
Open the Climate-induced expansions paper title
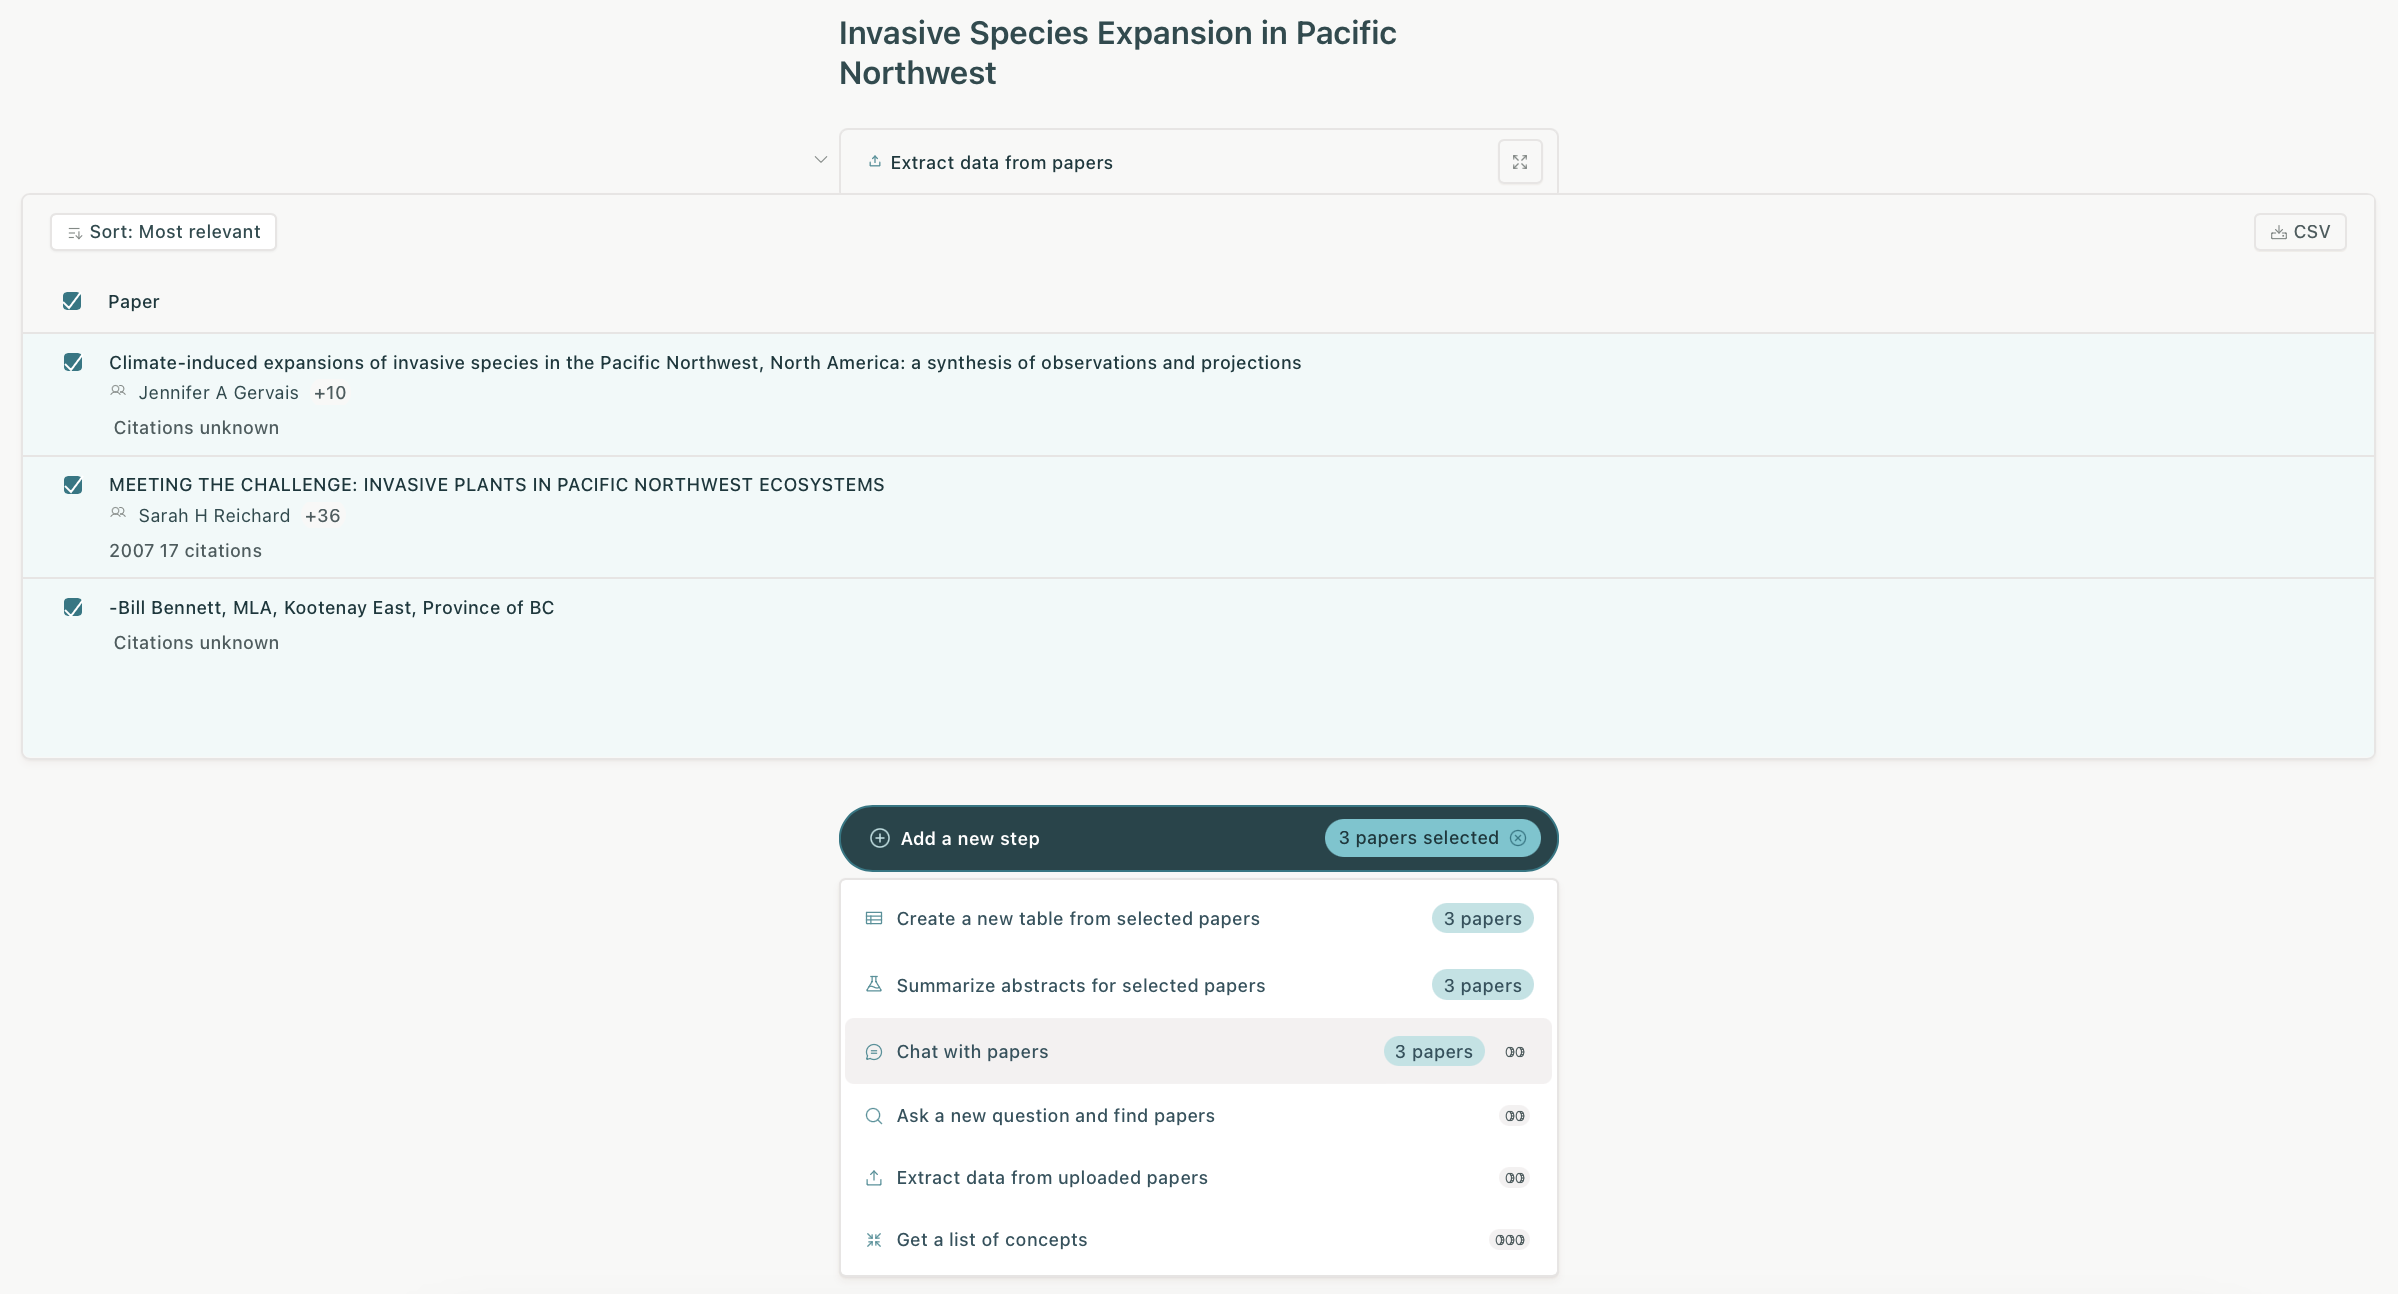(x=704, y=363)
